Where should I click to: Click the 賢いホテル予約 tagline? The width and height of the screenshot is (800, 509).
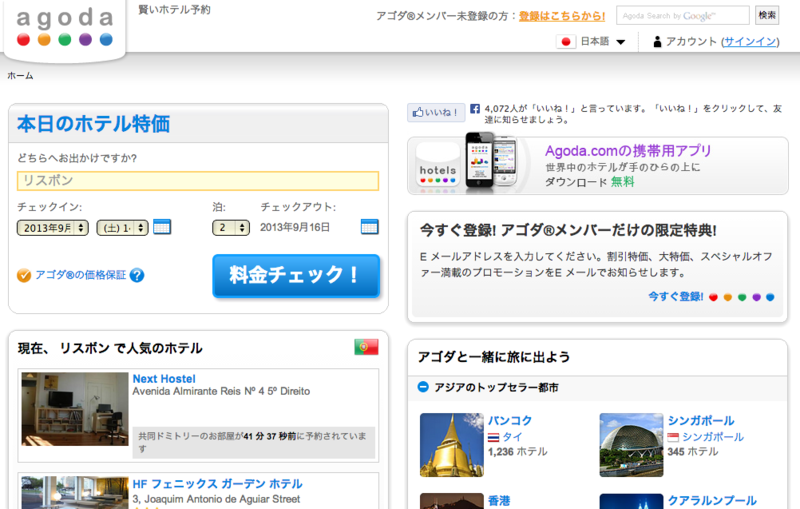[x=174, y=10]
